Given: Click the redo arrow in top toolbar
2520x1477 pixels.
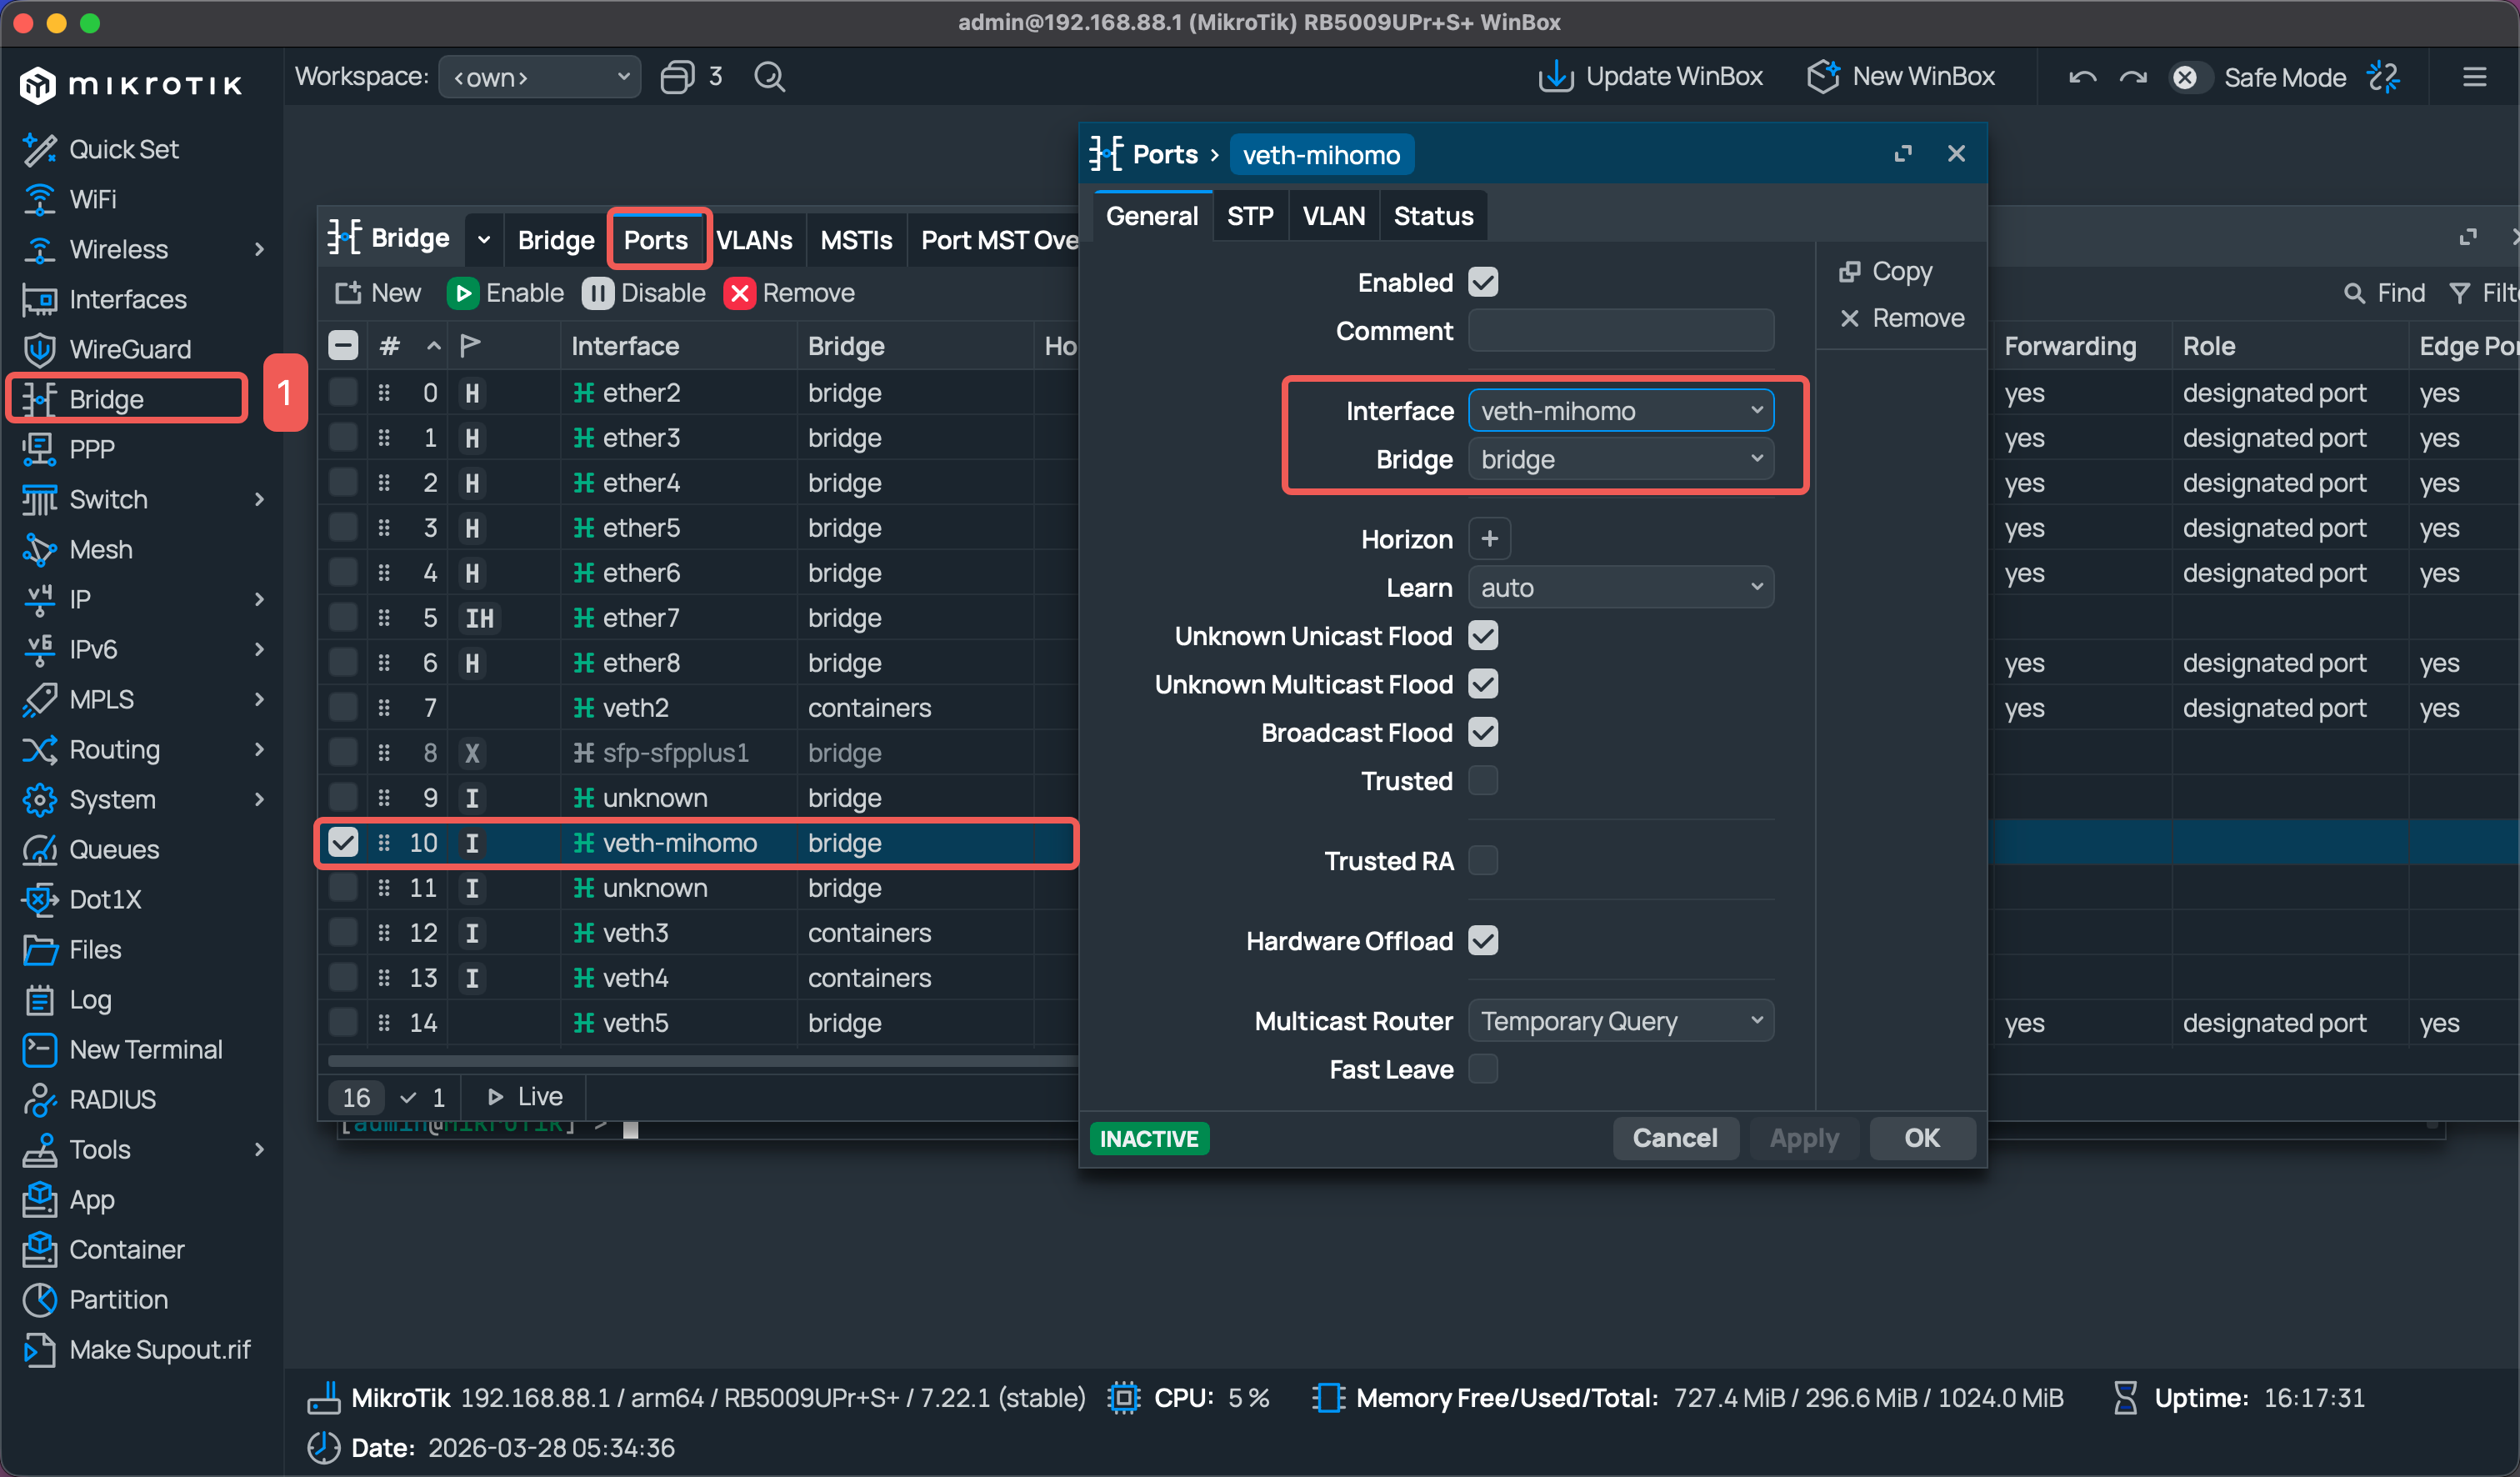Looking at the screenshot, I should 2133,77.
